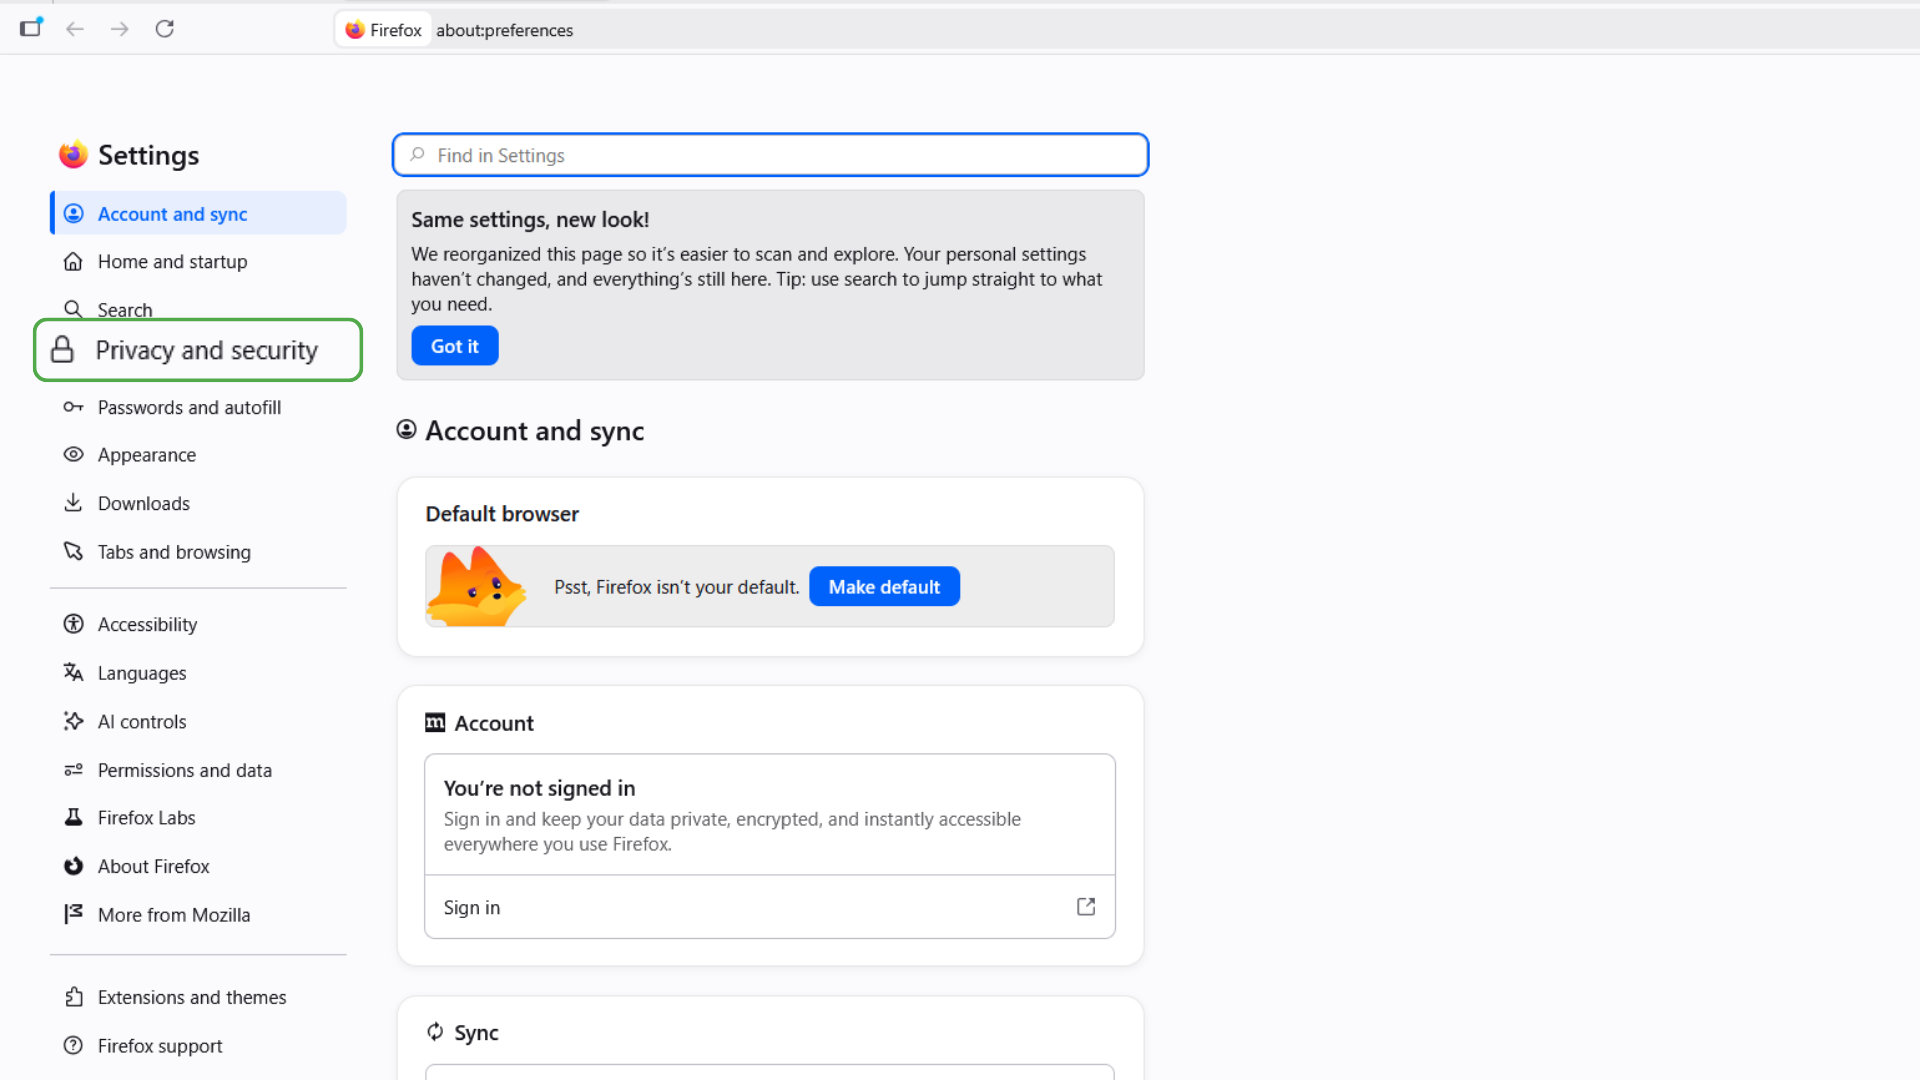
Task: Click the Firefox logo icon in address bar
Action: click(x=355, y=30)
